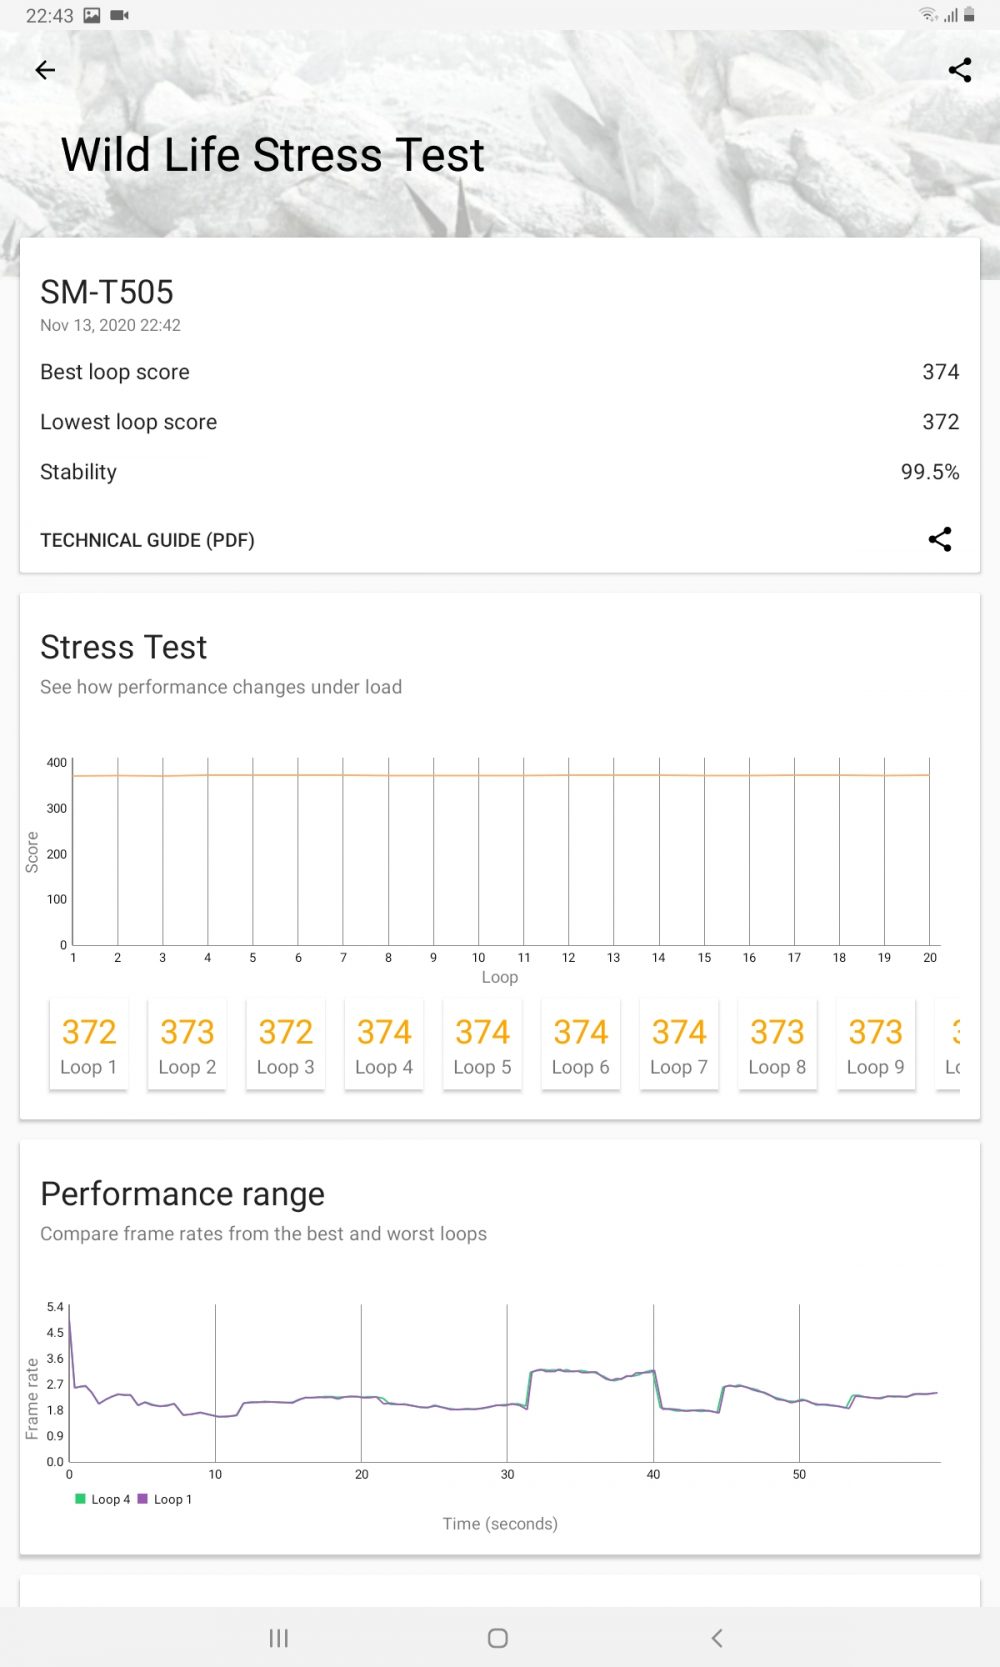Select the Loop 1 score card
Viewport: 1000px width, 1667px height.
coord(89,1044)
